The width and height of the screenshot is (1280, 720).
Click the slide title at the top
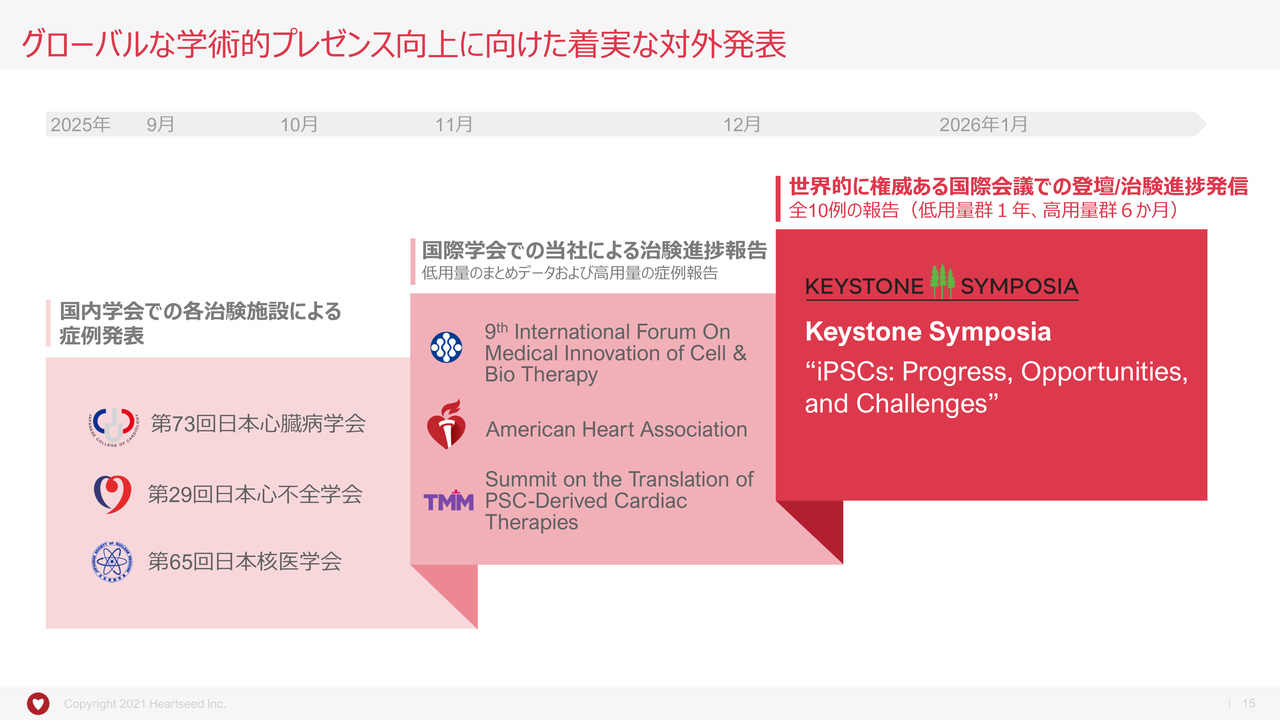(404, 44)
